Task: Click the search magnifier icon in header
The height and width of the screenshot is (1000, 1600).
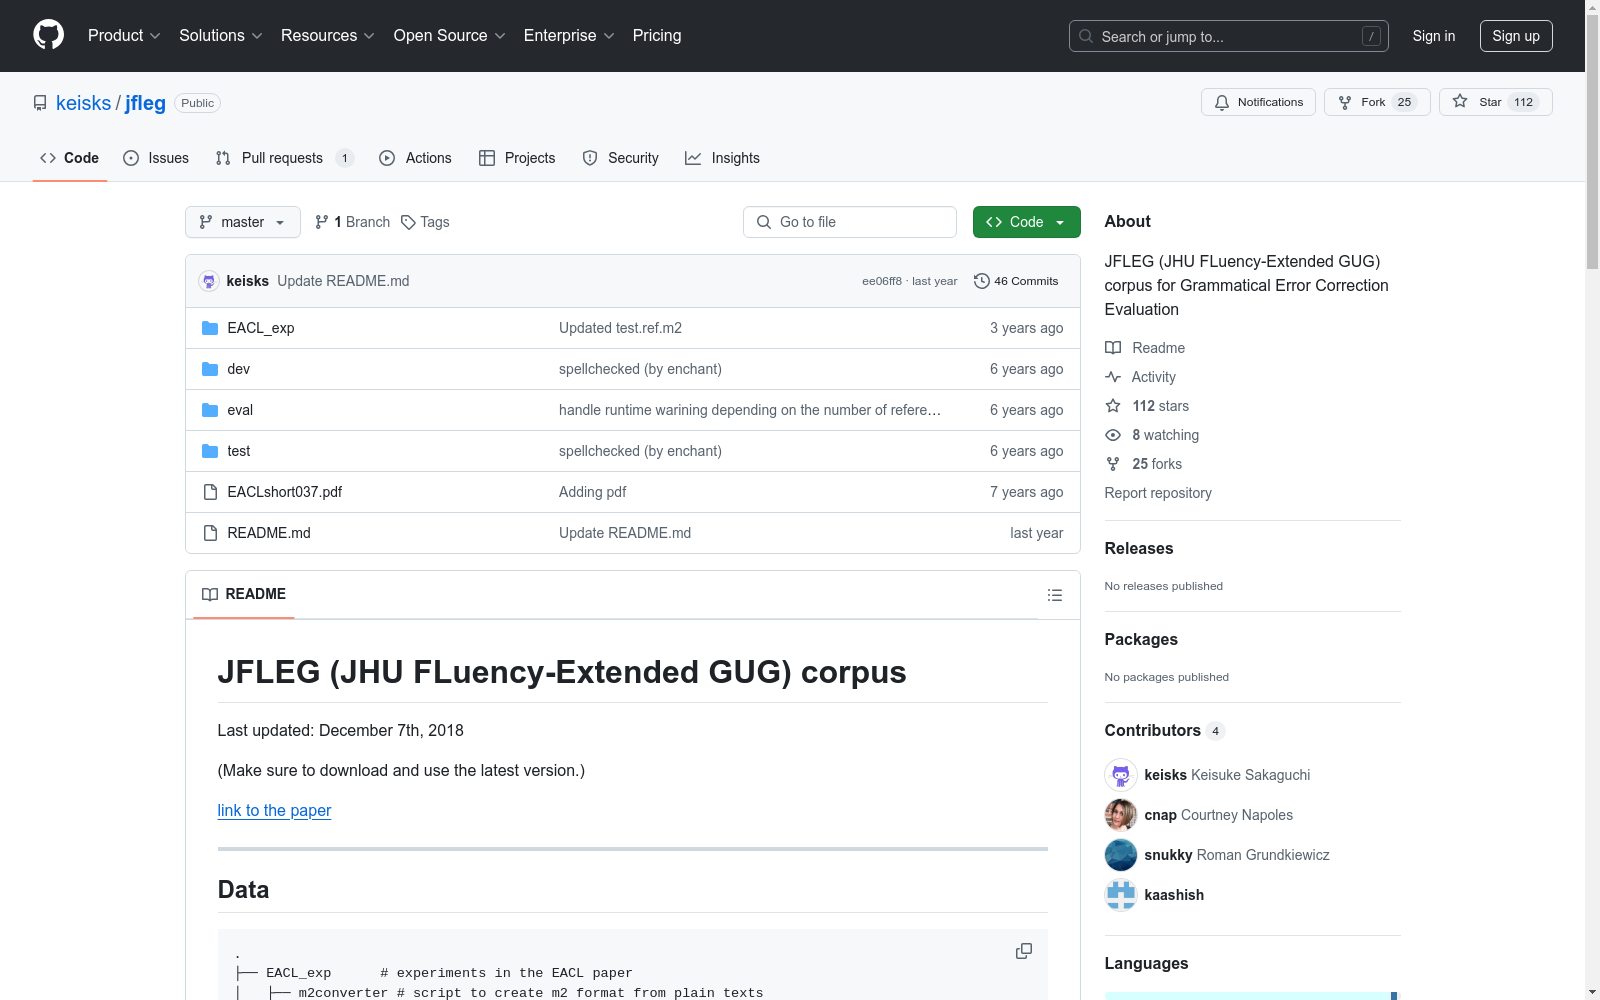Action: (1086, 36)
